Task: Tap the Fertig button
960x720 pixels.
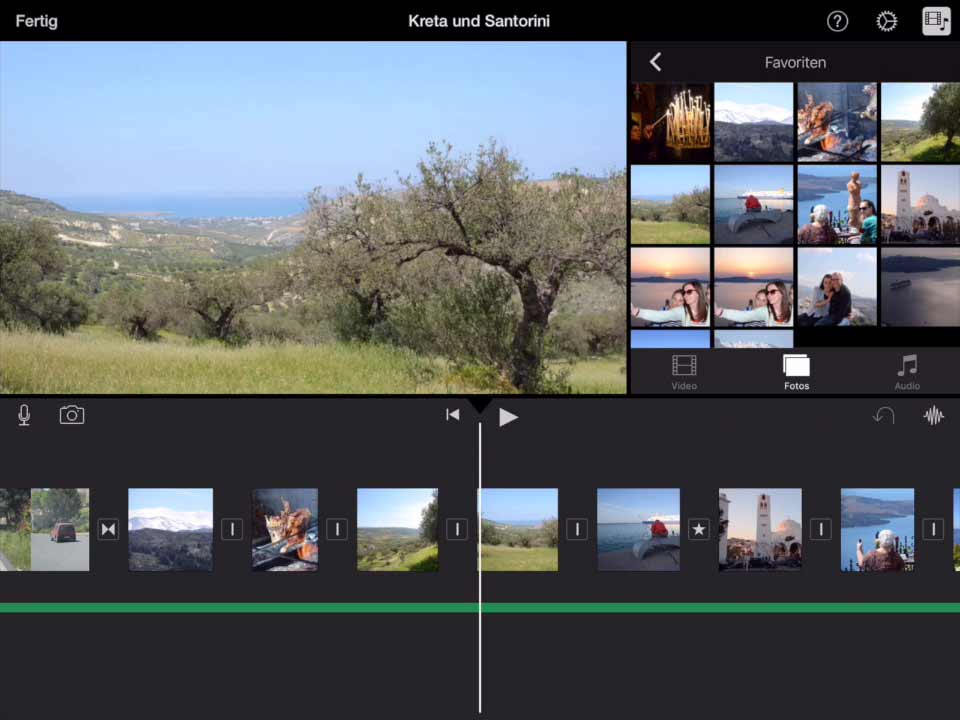Action: click(x=36, y=21)
